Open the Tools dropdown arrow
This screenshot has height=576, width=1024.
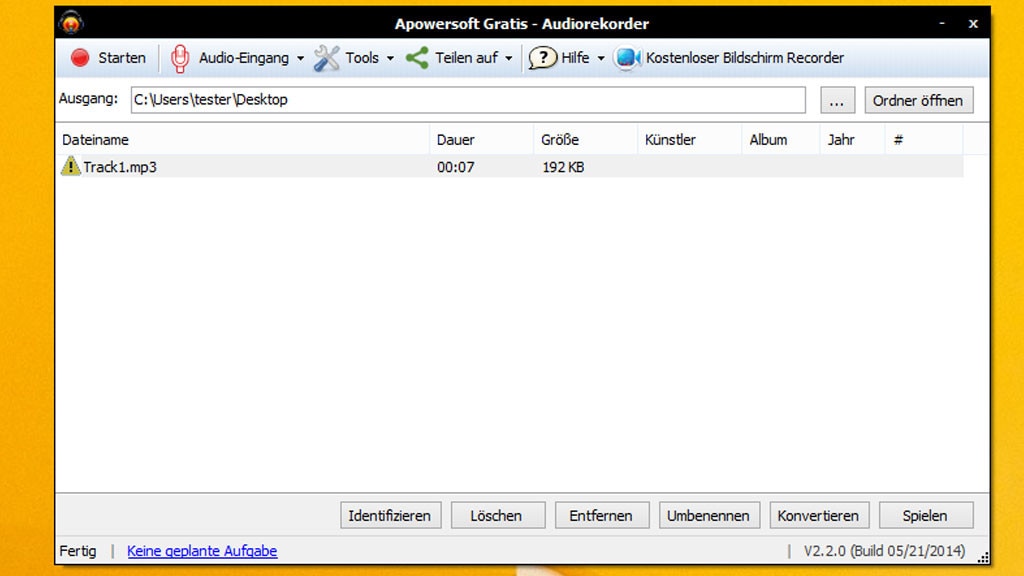390,58
